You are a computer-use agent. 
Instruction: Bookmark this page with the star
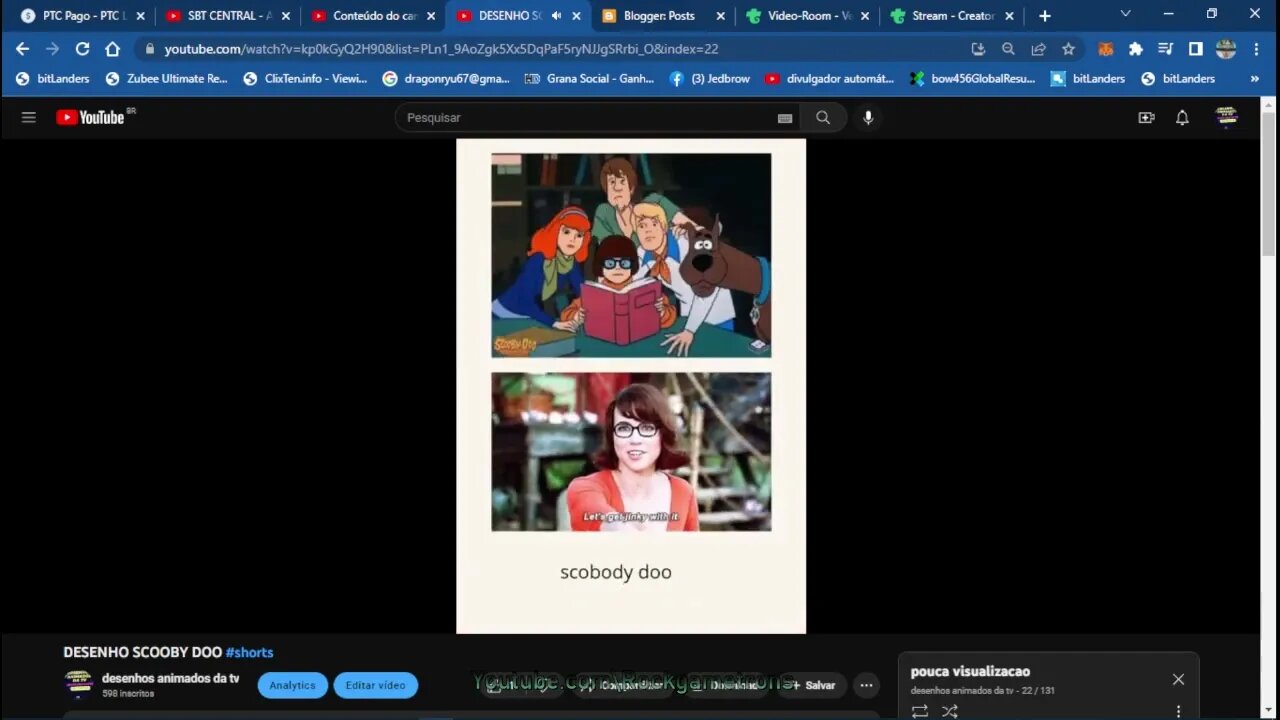tap(1068, 49)
